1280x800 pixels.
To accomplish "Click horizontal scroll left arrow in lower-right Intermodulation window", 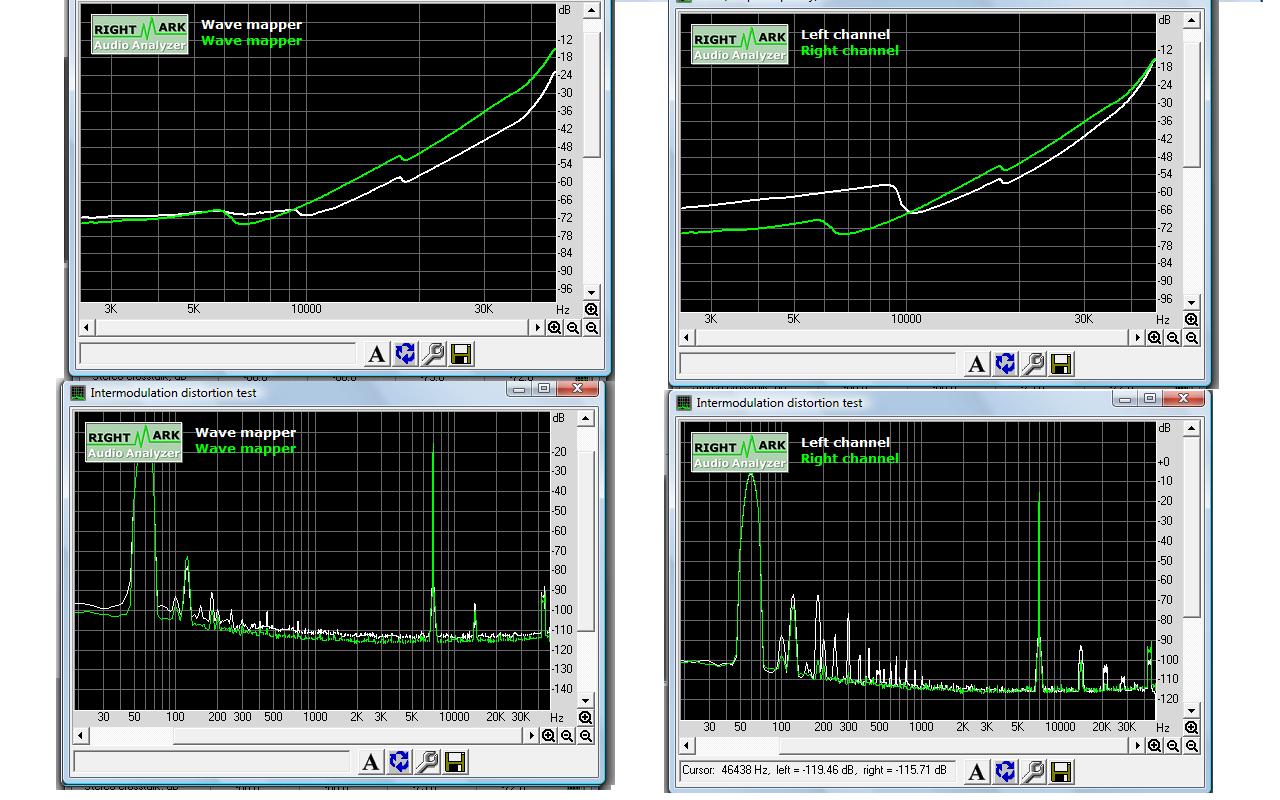I will click(687, 746).
